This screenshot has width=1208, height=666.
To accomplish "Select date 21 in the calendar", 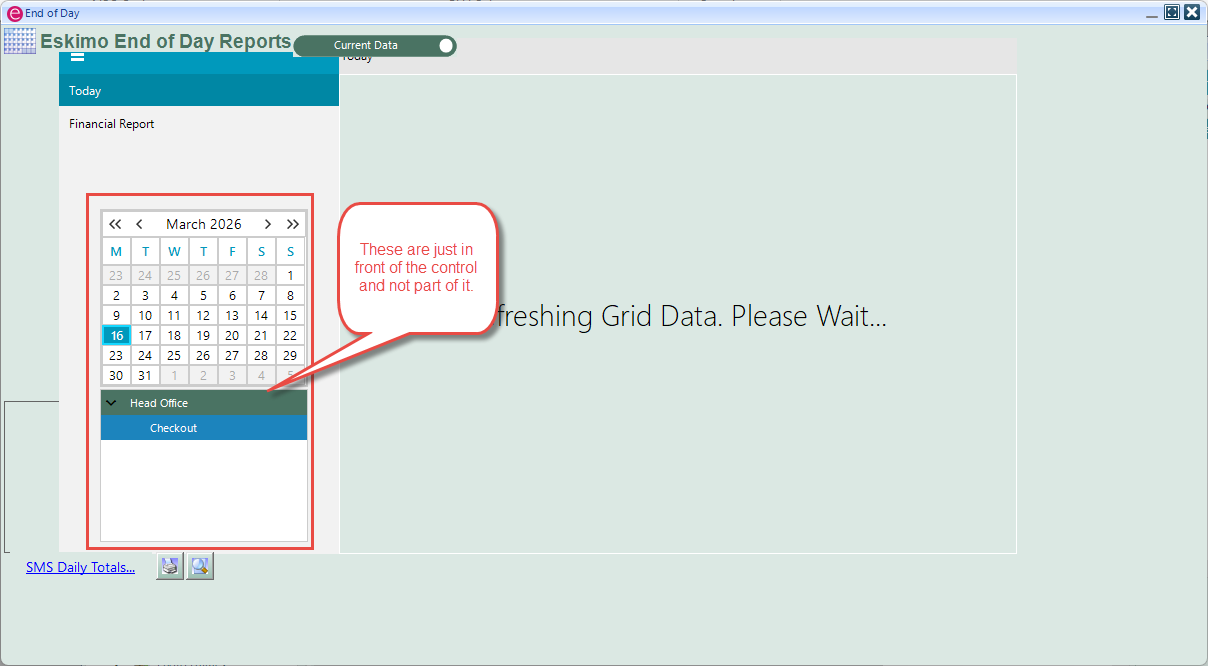I will tap(261, 335).
